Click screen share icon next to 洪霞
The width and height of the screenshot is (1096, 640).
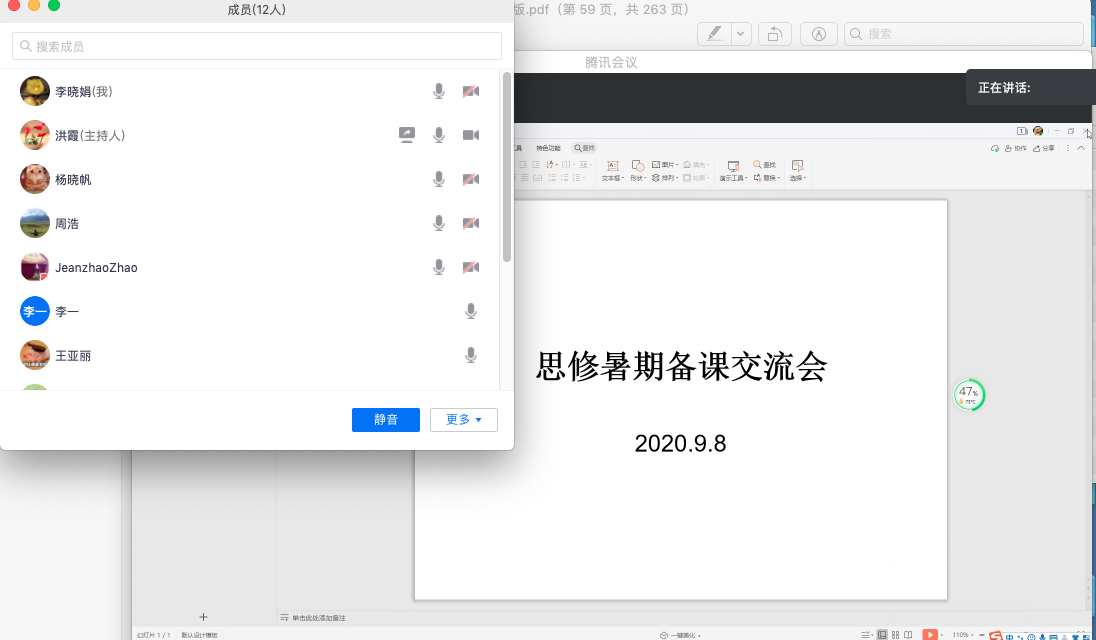click(407, 135)
